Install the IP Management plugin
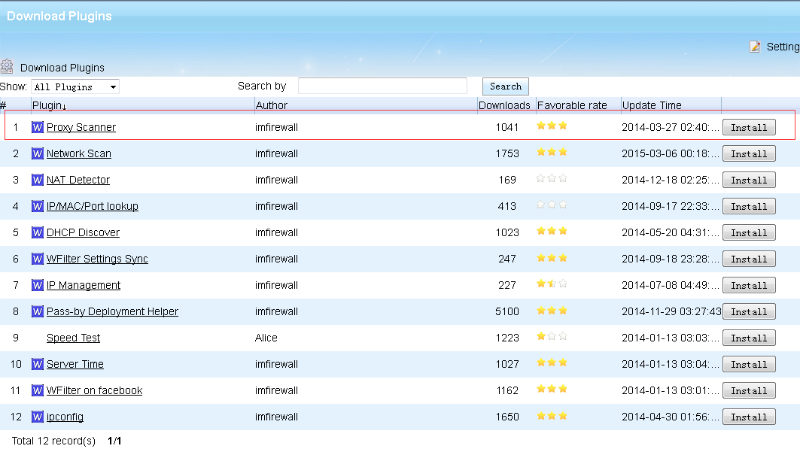Screen dimensions: 800x458 (x=748, y=286)
